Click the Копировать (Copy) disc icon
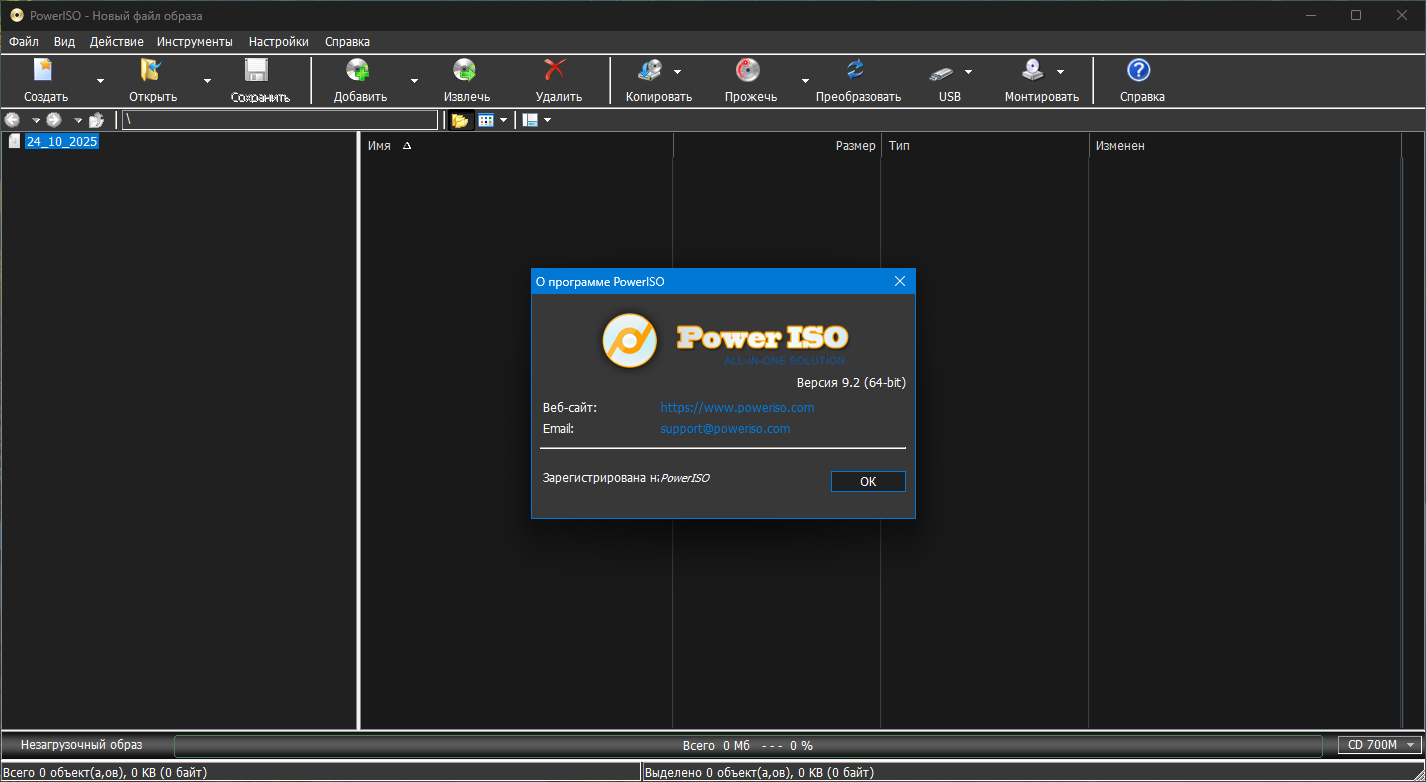The height and width of the screenshot is (782, 1426). 651,70
